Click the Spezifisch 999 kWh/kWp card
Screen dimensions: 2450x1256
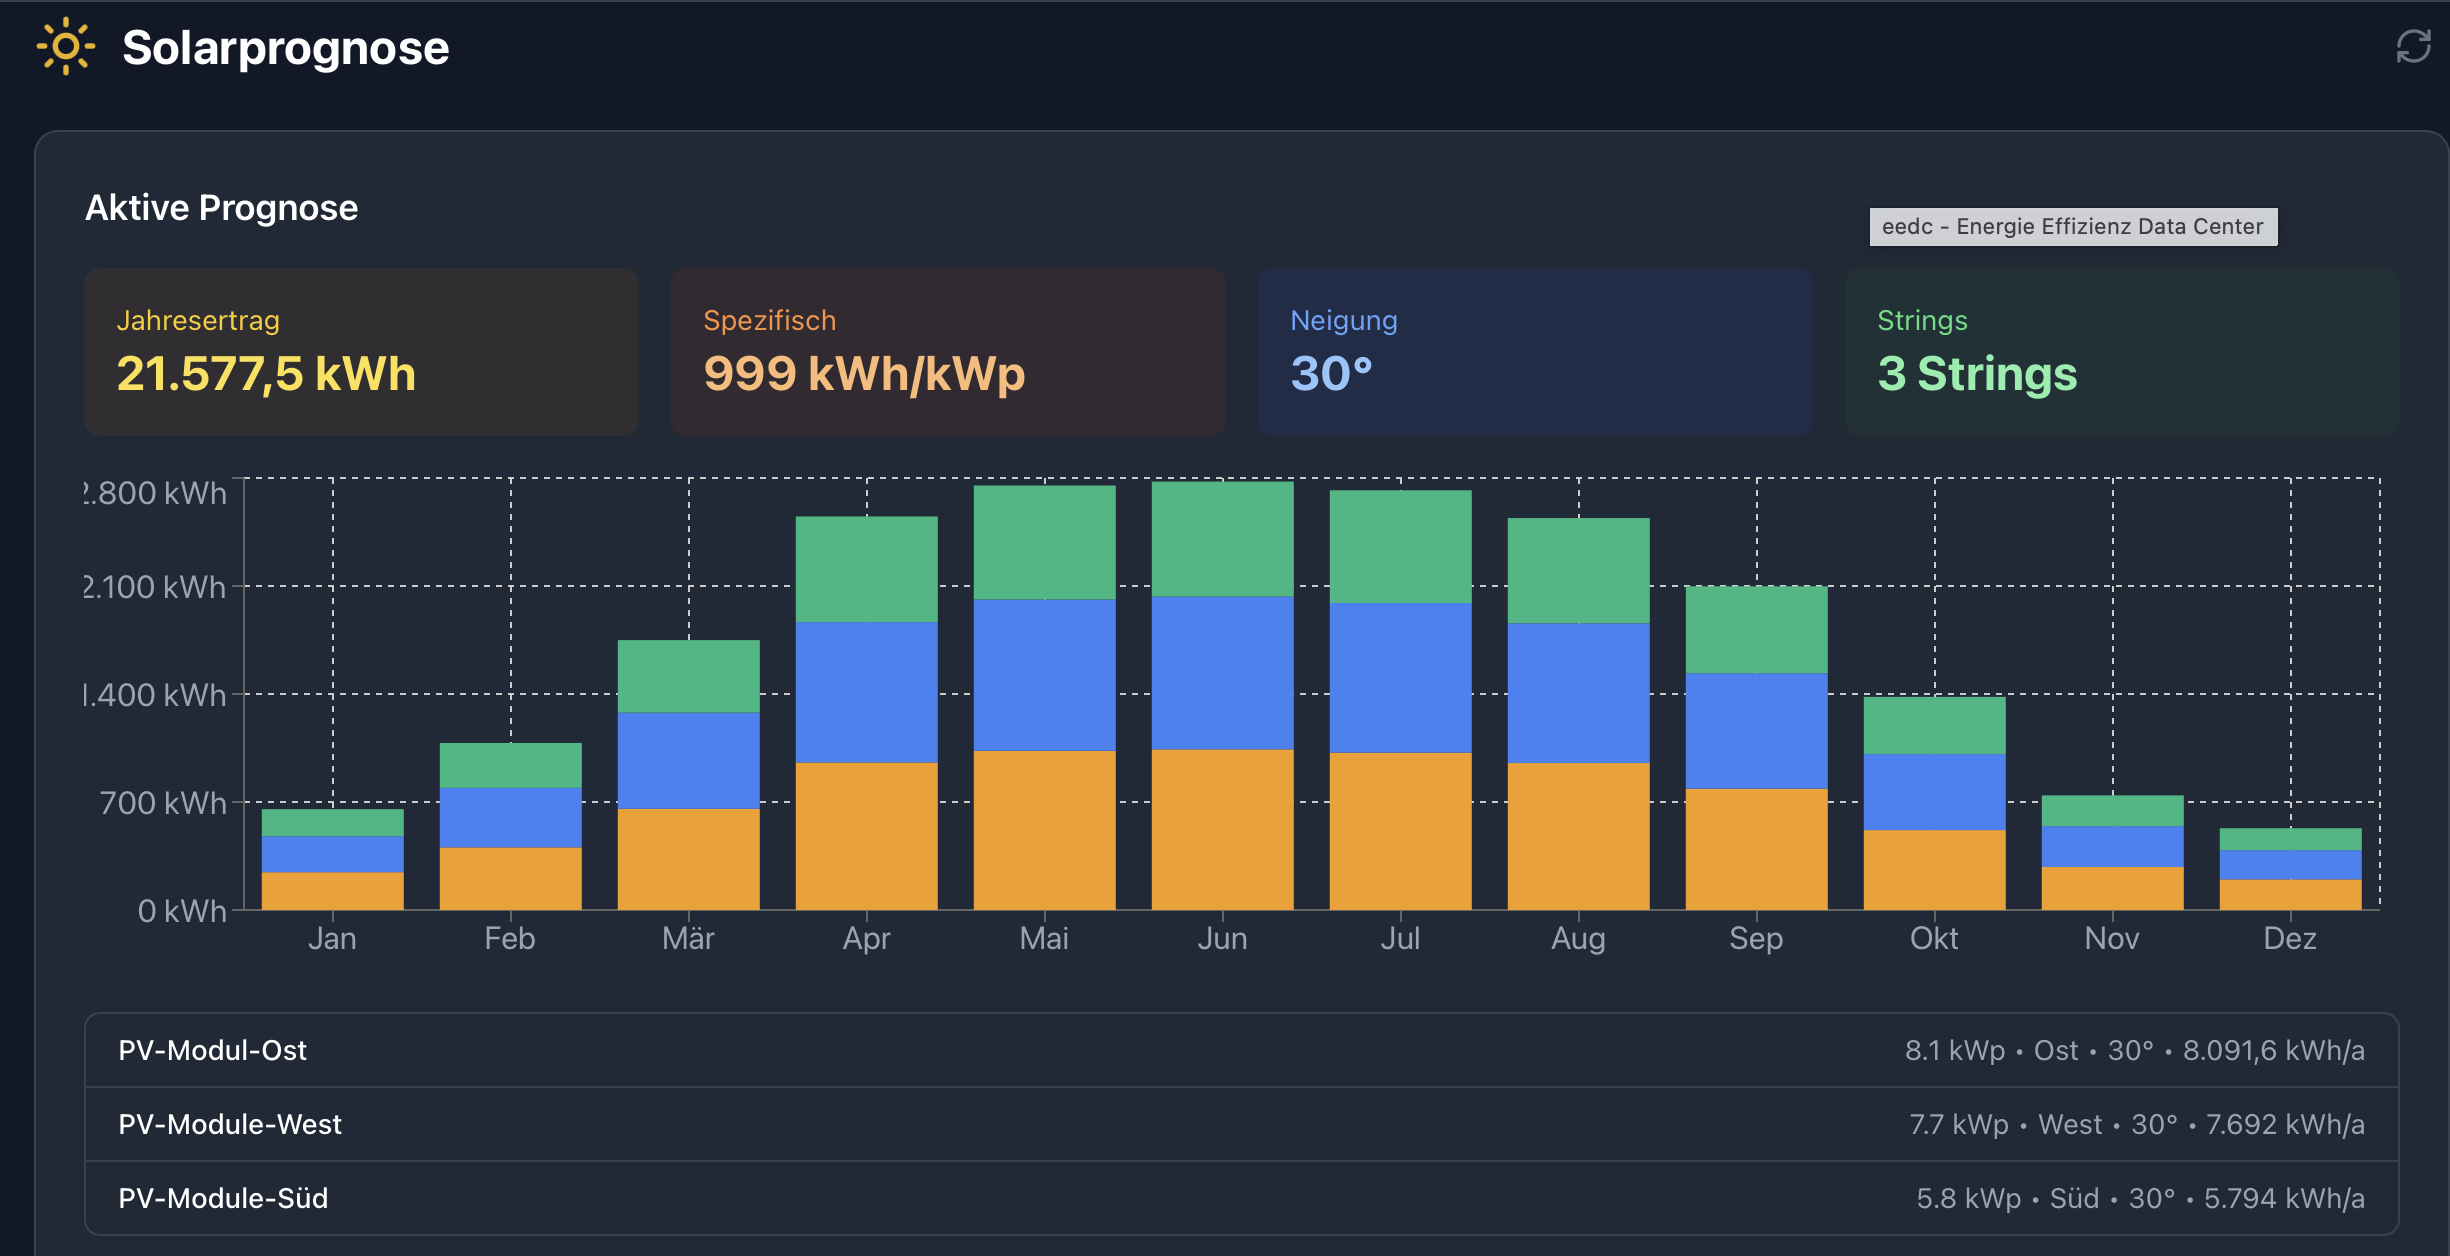(948, 351)
